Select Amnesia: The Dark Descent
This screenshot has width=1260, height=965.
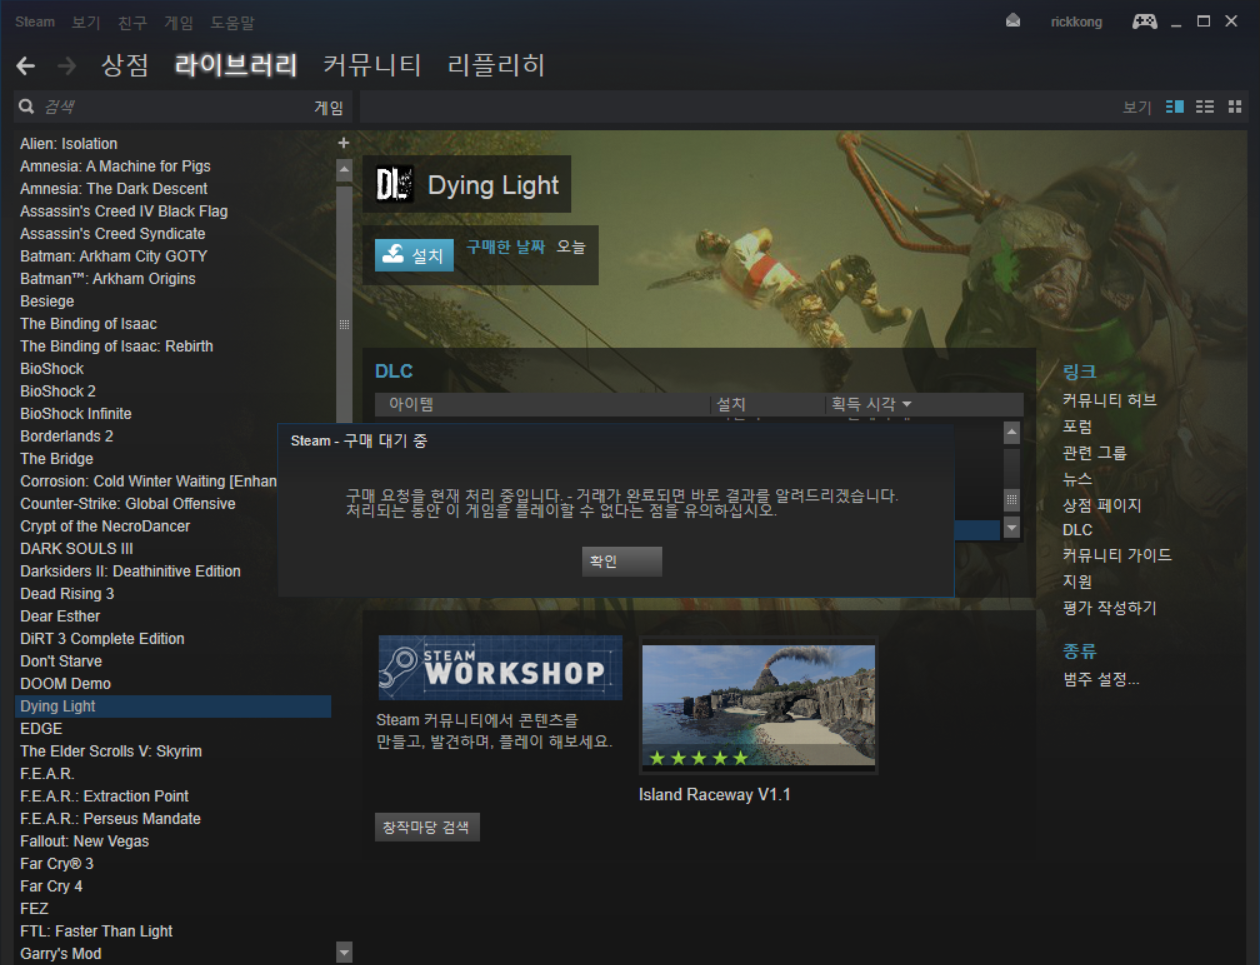tap(114, 189)
